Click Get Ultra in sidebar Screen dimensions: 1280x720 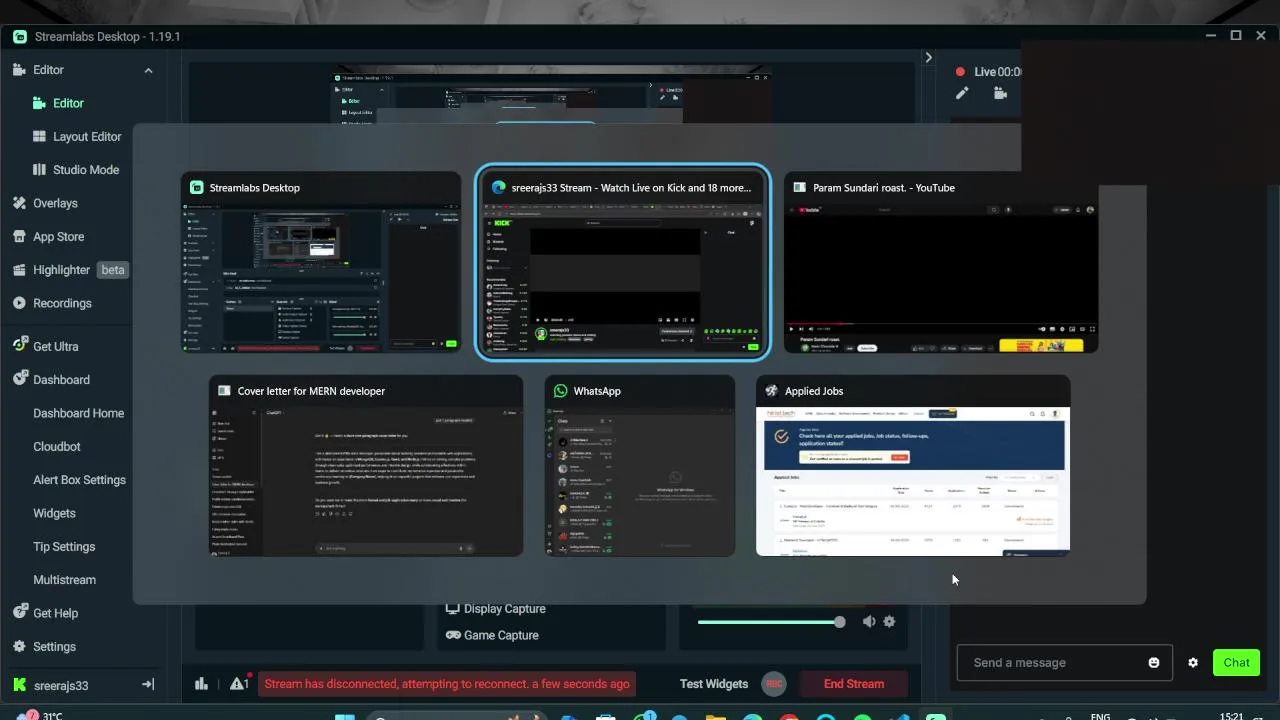[45, 346]
